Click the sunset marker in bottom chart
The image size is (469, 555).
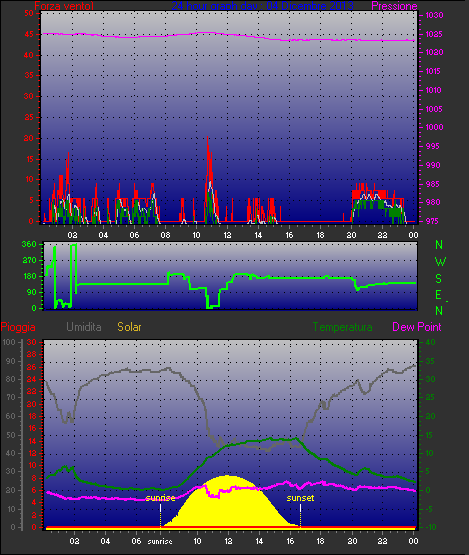coord(300,498)
